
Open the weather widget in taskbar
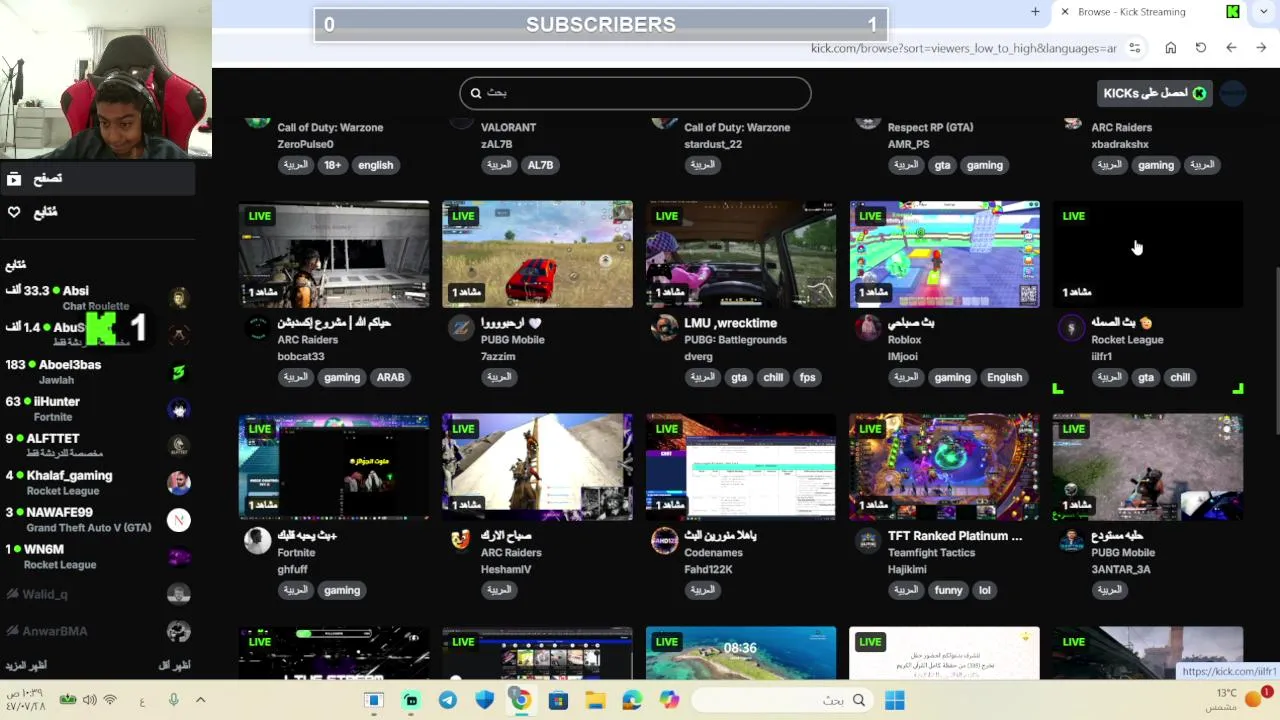1238,699
